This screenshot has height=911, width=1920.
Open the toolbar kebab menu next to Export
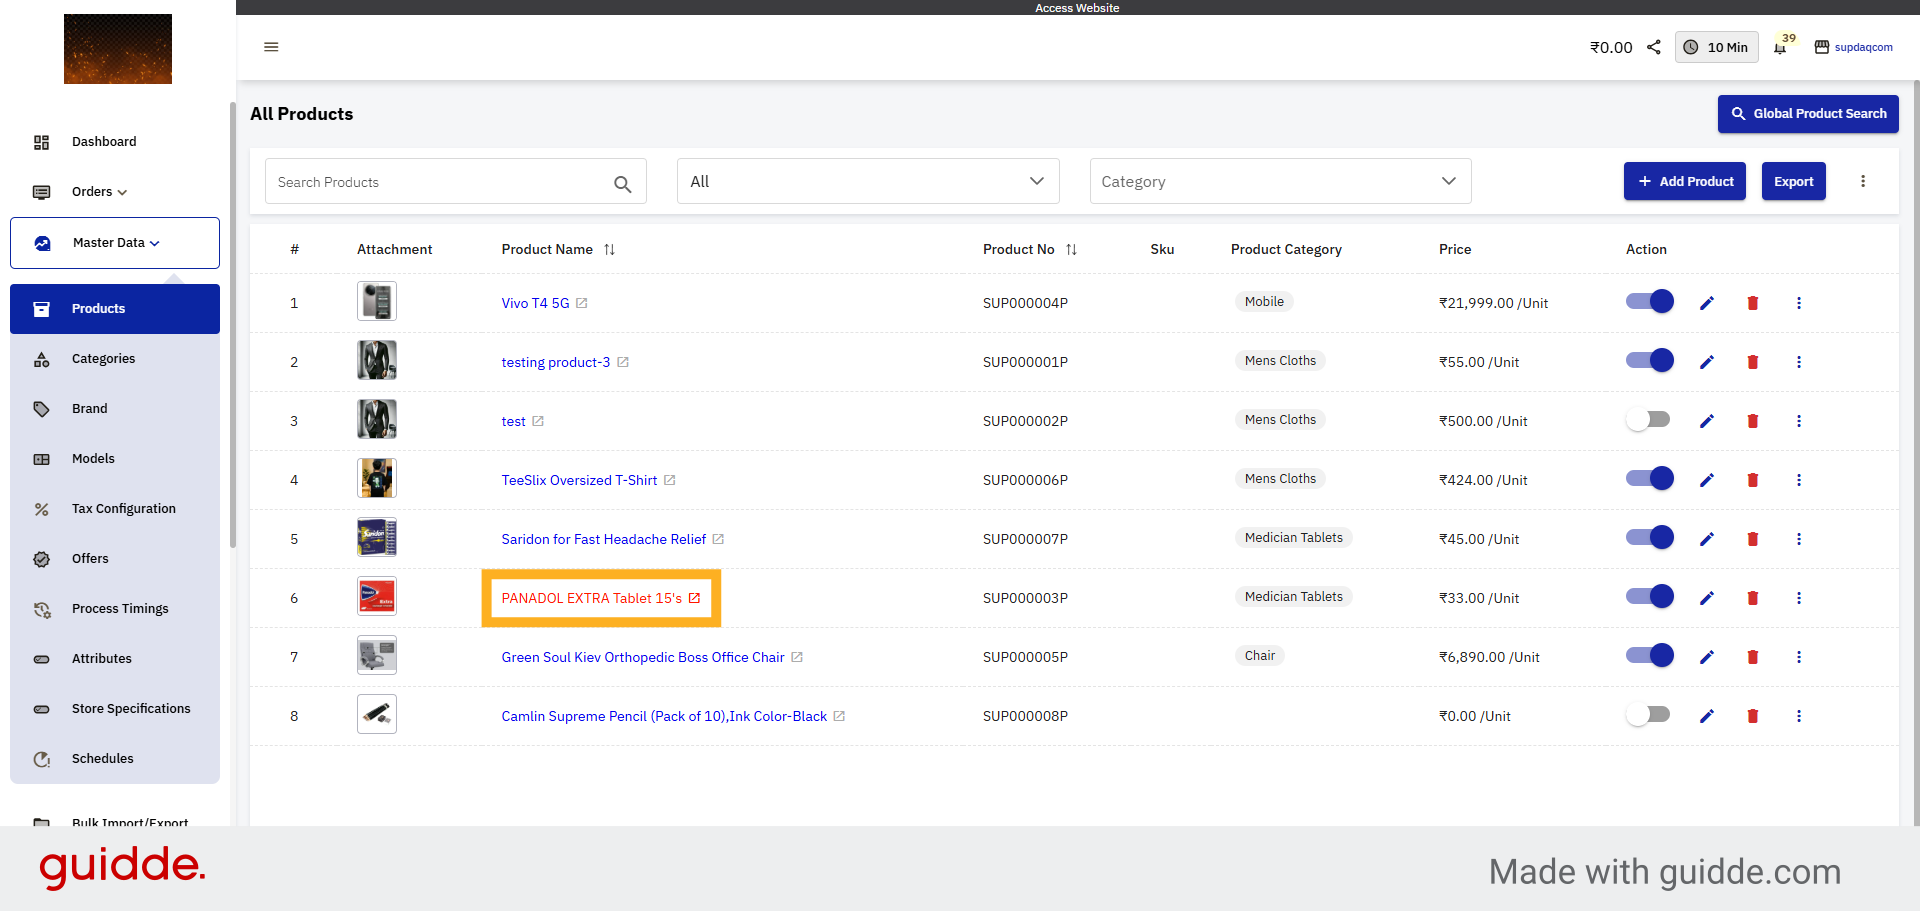1862,181
